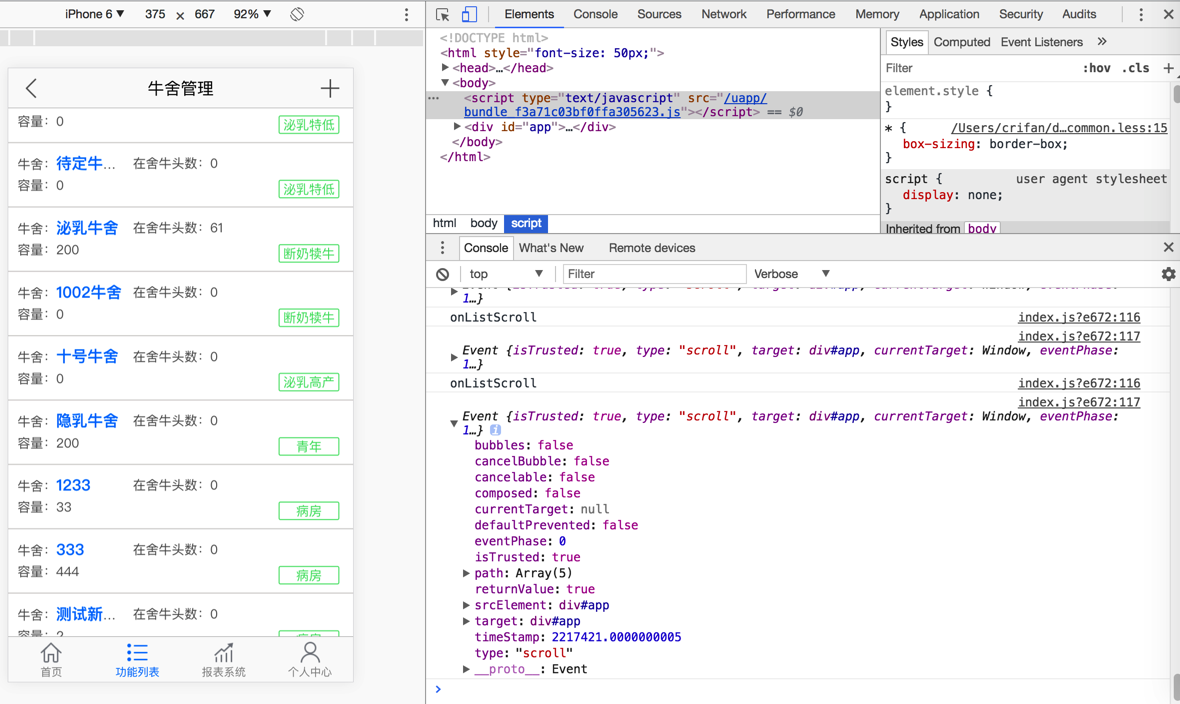Switch to the Network tab
Viewport: 1180px width, 704px height.
(x=723, y=15)
